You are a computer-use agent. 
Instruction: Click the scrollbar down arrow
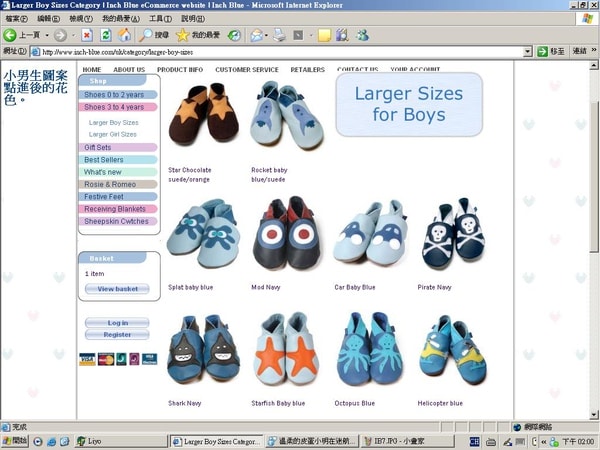pos(593,415)
